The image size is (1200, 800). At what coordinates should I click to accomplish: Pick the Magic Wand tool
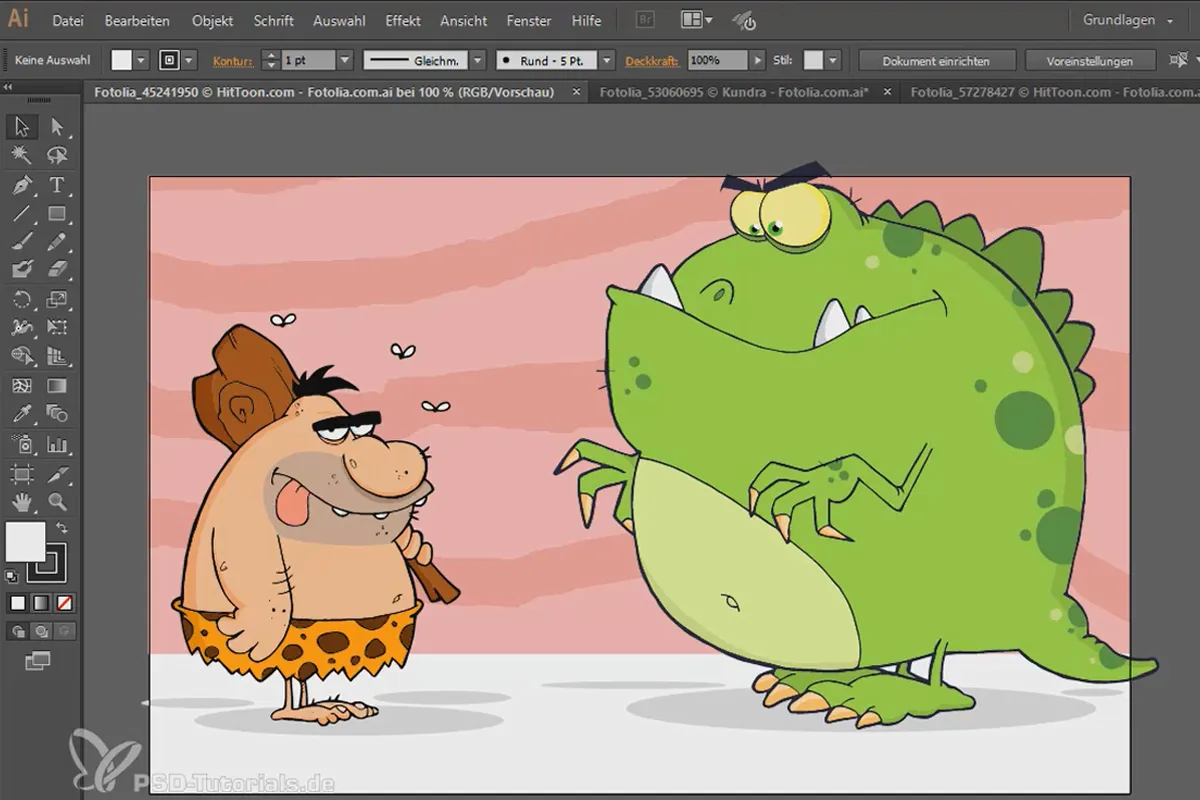point(22,155)
